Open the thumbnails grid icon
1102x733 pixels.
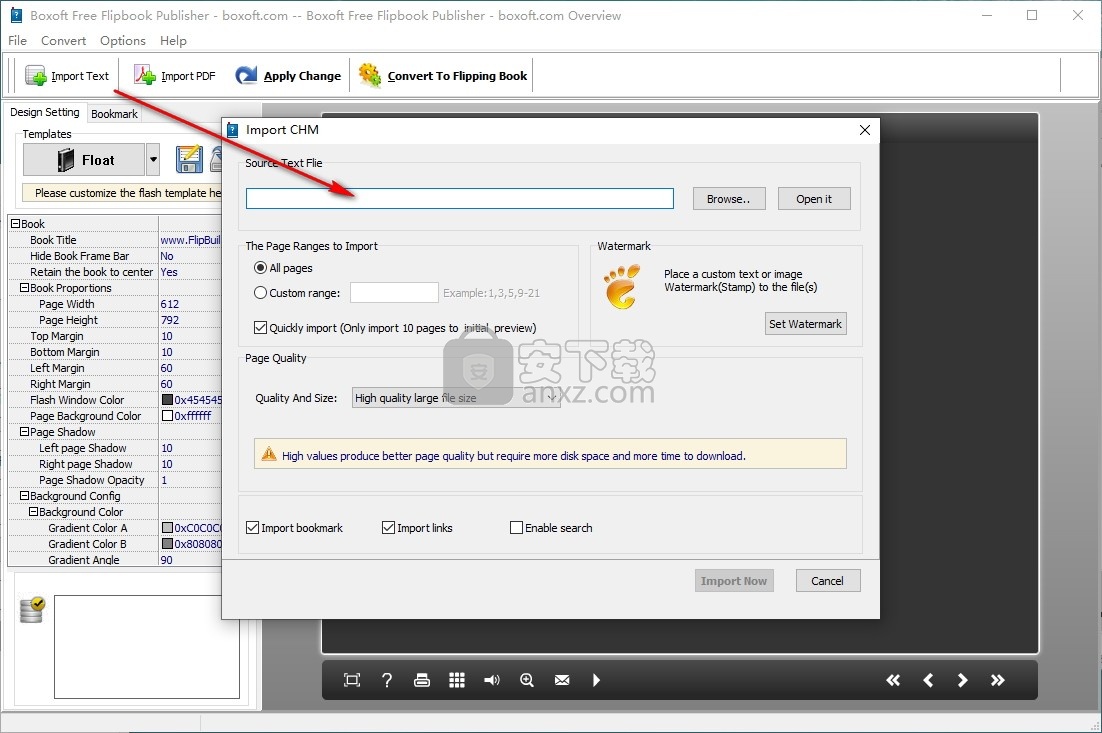pyautogui.click(x=457, y=680)
